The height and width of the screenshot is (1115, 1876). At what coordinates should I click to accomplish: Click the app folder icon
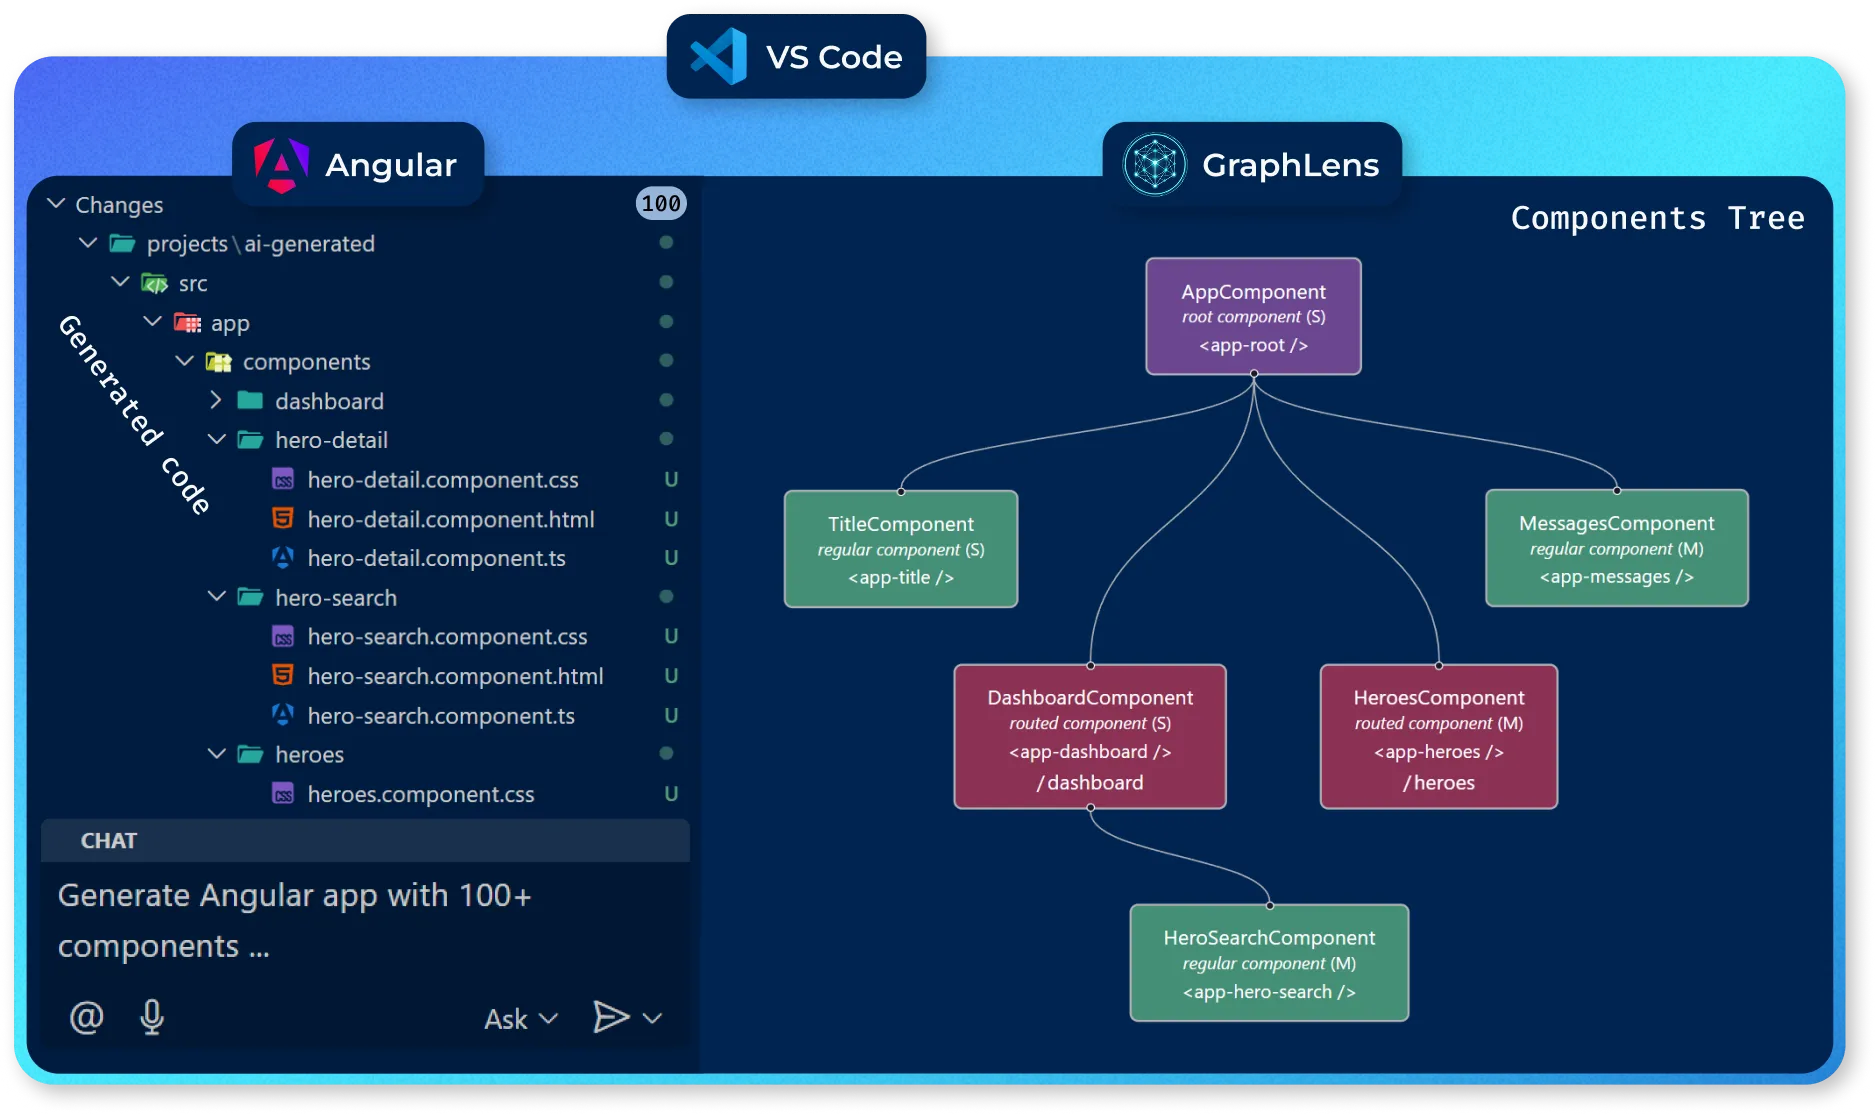(187, 322)
